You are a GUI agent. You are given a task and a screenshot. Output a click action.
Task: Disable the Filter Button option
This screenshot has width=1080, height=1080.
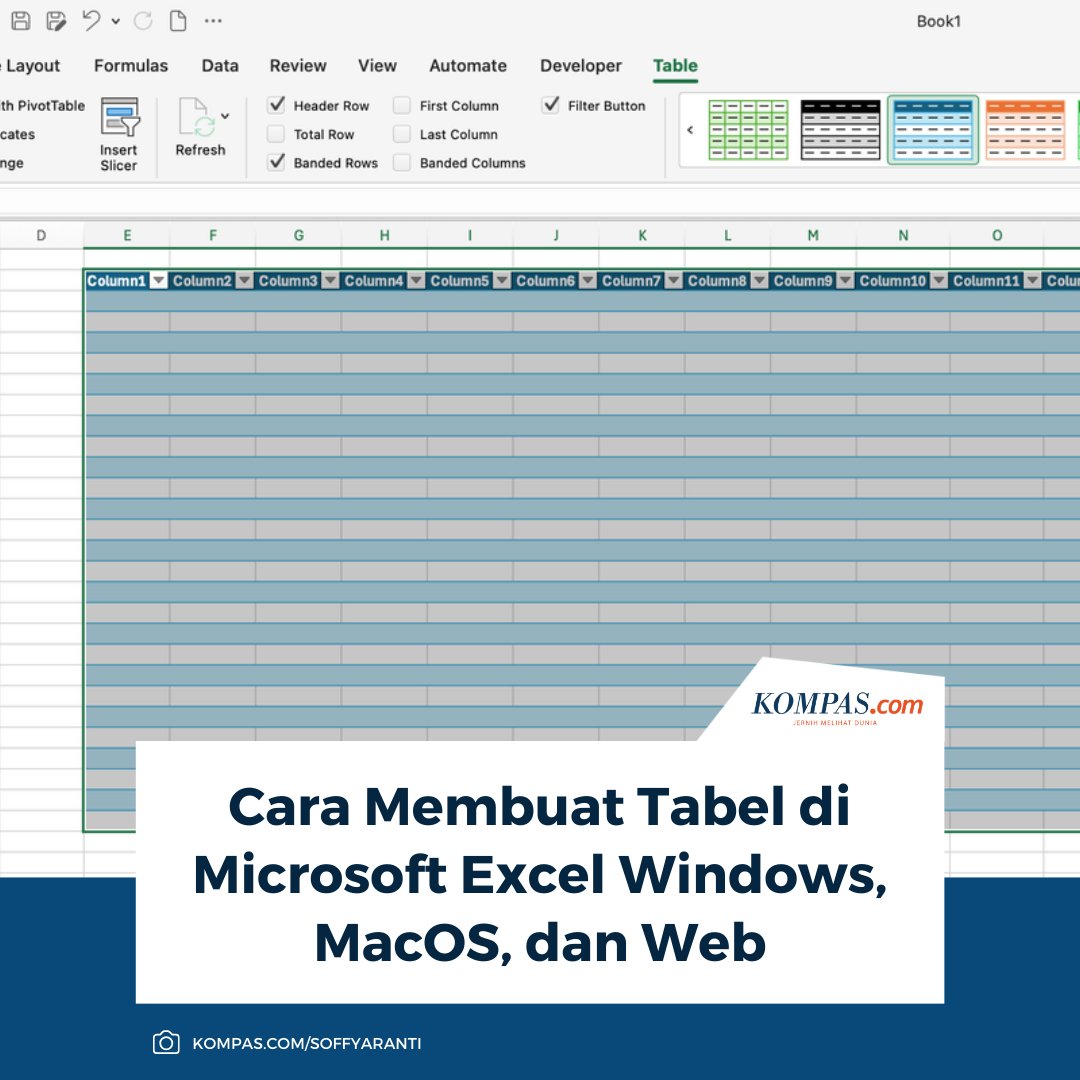(x=552, y=105)
